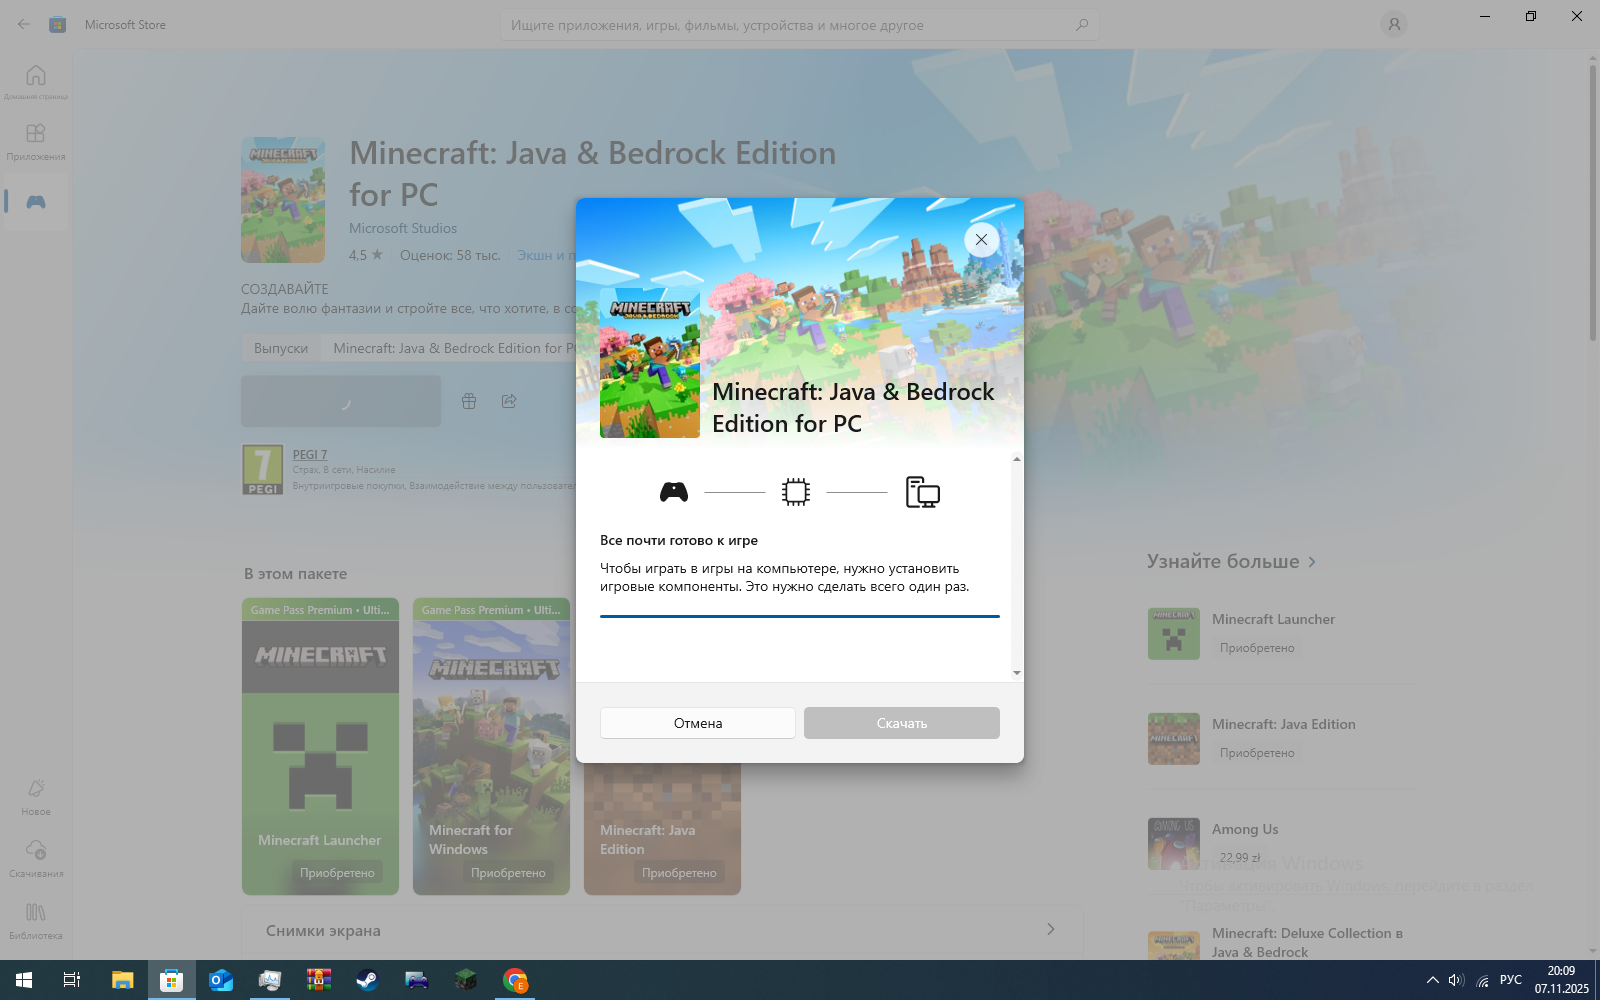
Task: Expand the Снимки экрана section arrow
Action: pyautogui.click(x=1051, y=930)
